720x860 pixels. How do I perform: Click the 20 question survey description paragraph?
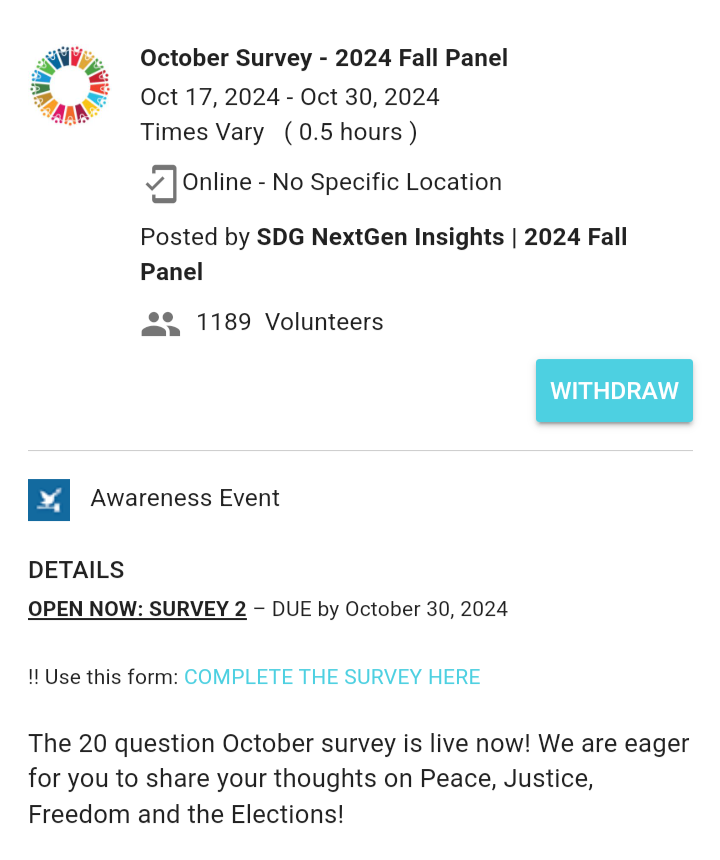(358, 778)
